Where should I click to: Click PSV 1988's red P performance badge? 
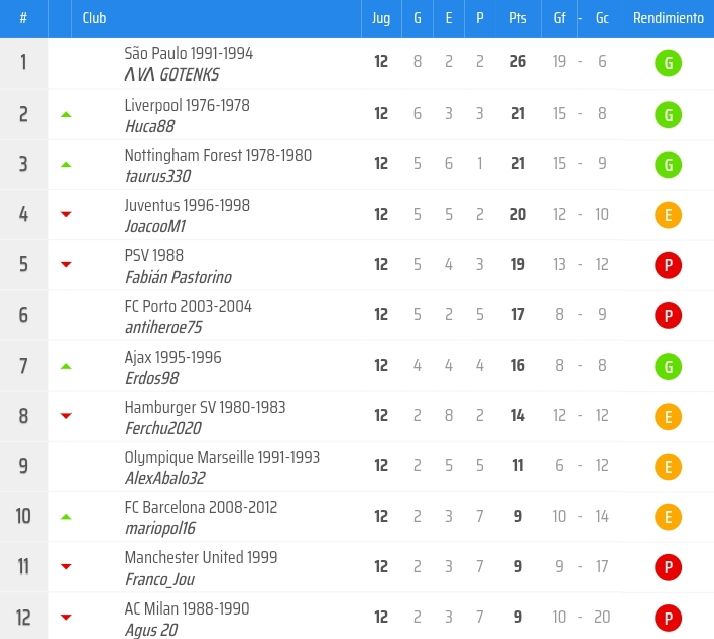pos(667,266)
